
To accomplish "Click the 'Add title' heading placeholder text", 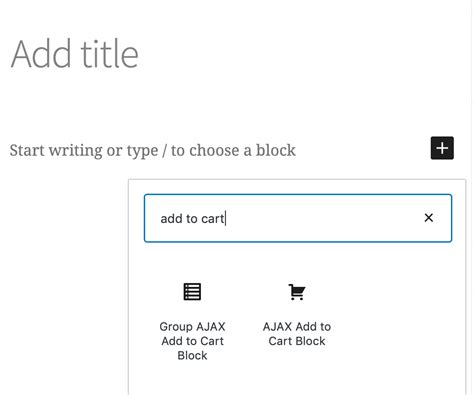I will [x=75, y=54].
